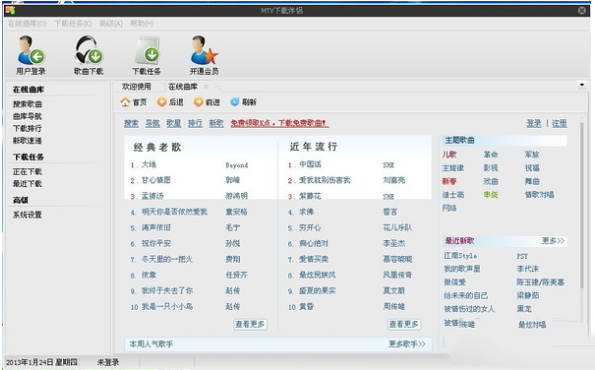
Task: Click artist Beyond
Action: (237, 165)
